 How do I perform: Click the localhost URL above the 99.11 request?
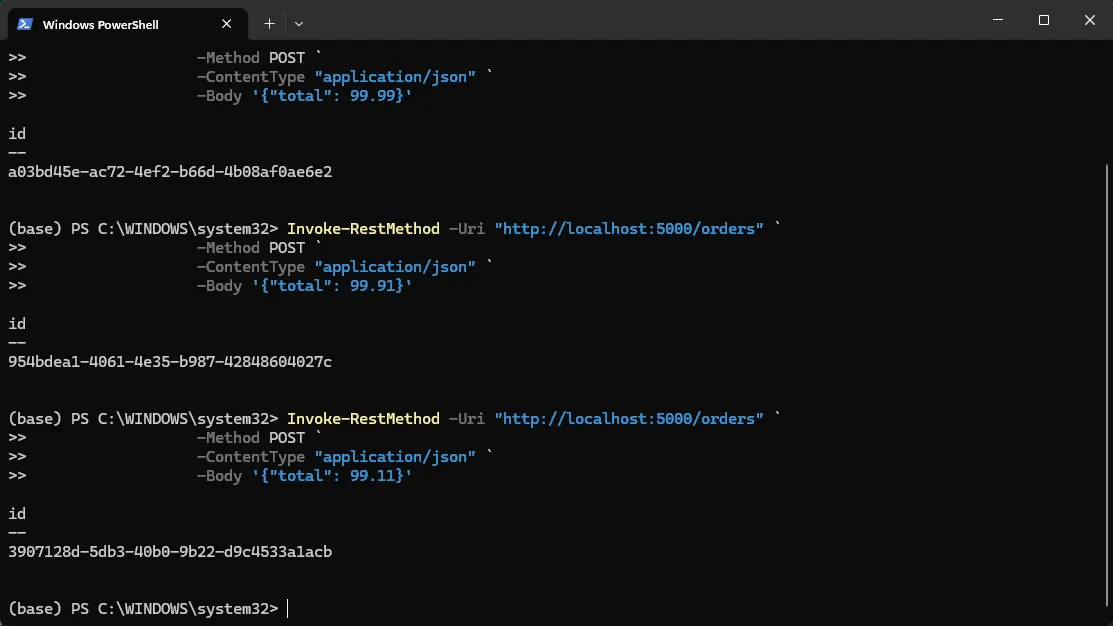pyautogui.click(x=628, y=419)
